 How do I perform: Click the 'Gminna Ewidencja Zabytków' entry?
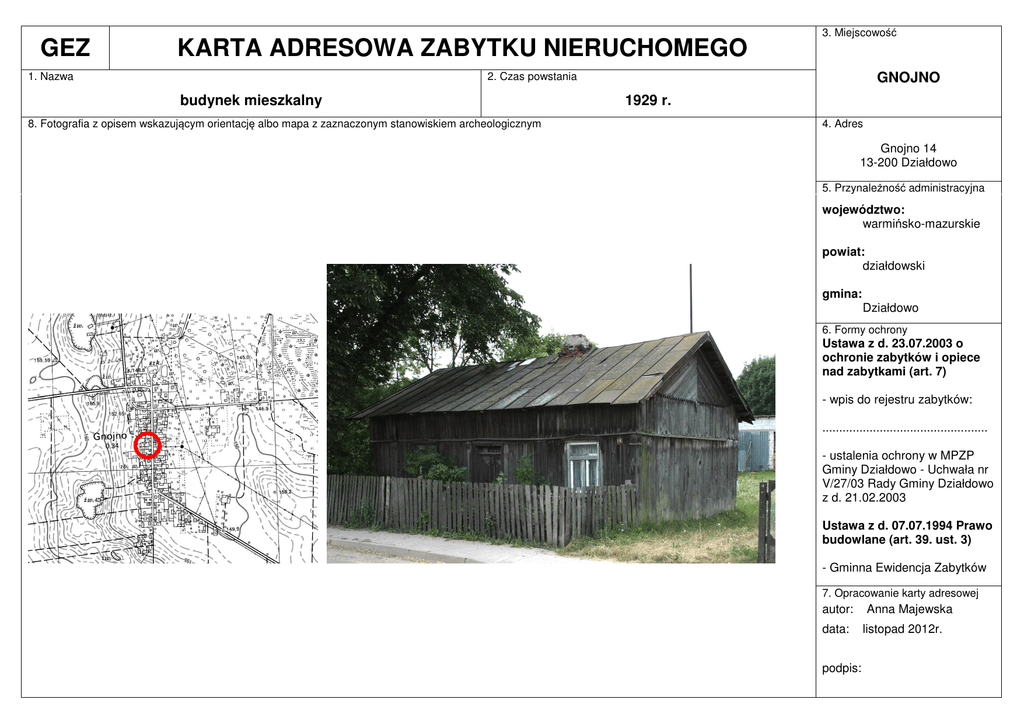907,567
